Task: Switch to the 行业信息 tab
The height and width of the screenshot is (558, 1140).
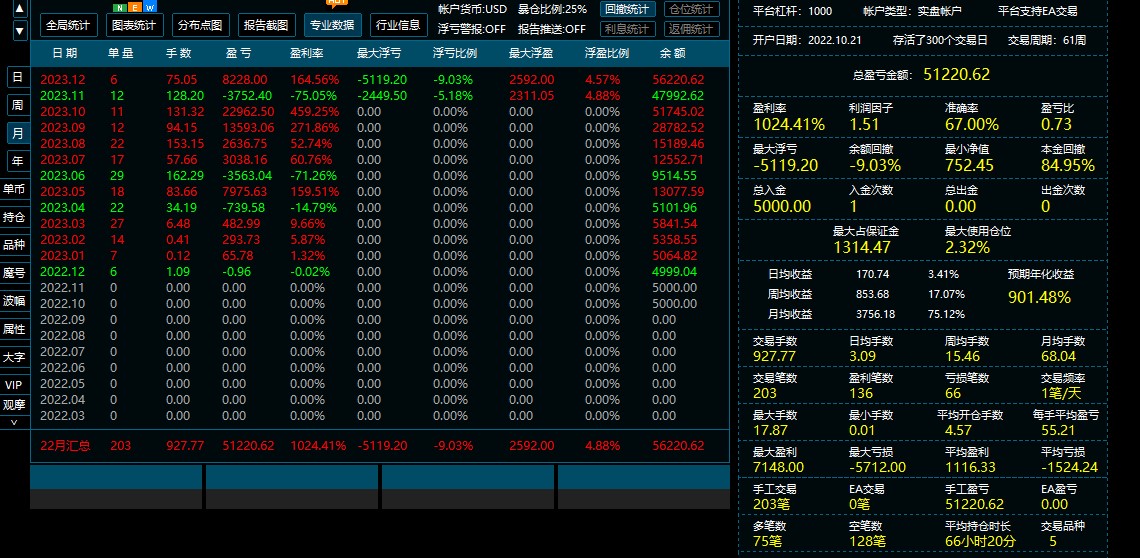Action: tap(398, 25)
